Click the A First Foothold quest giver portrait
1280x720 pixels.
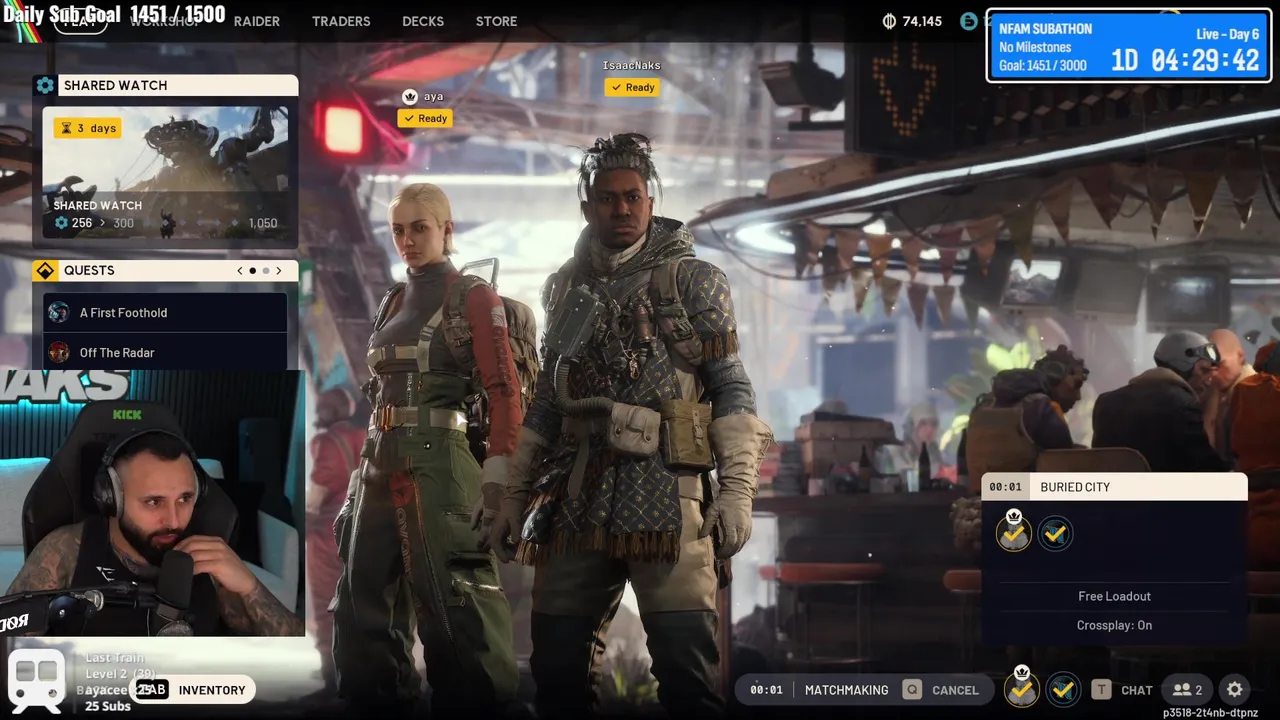point(59,312)
